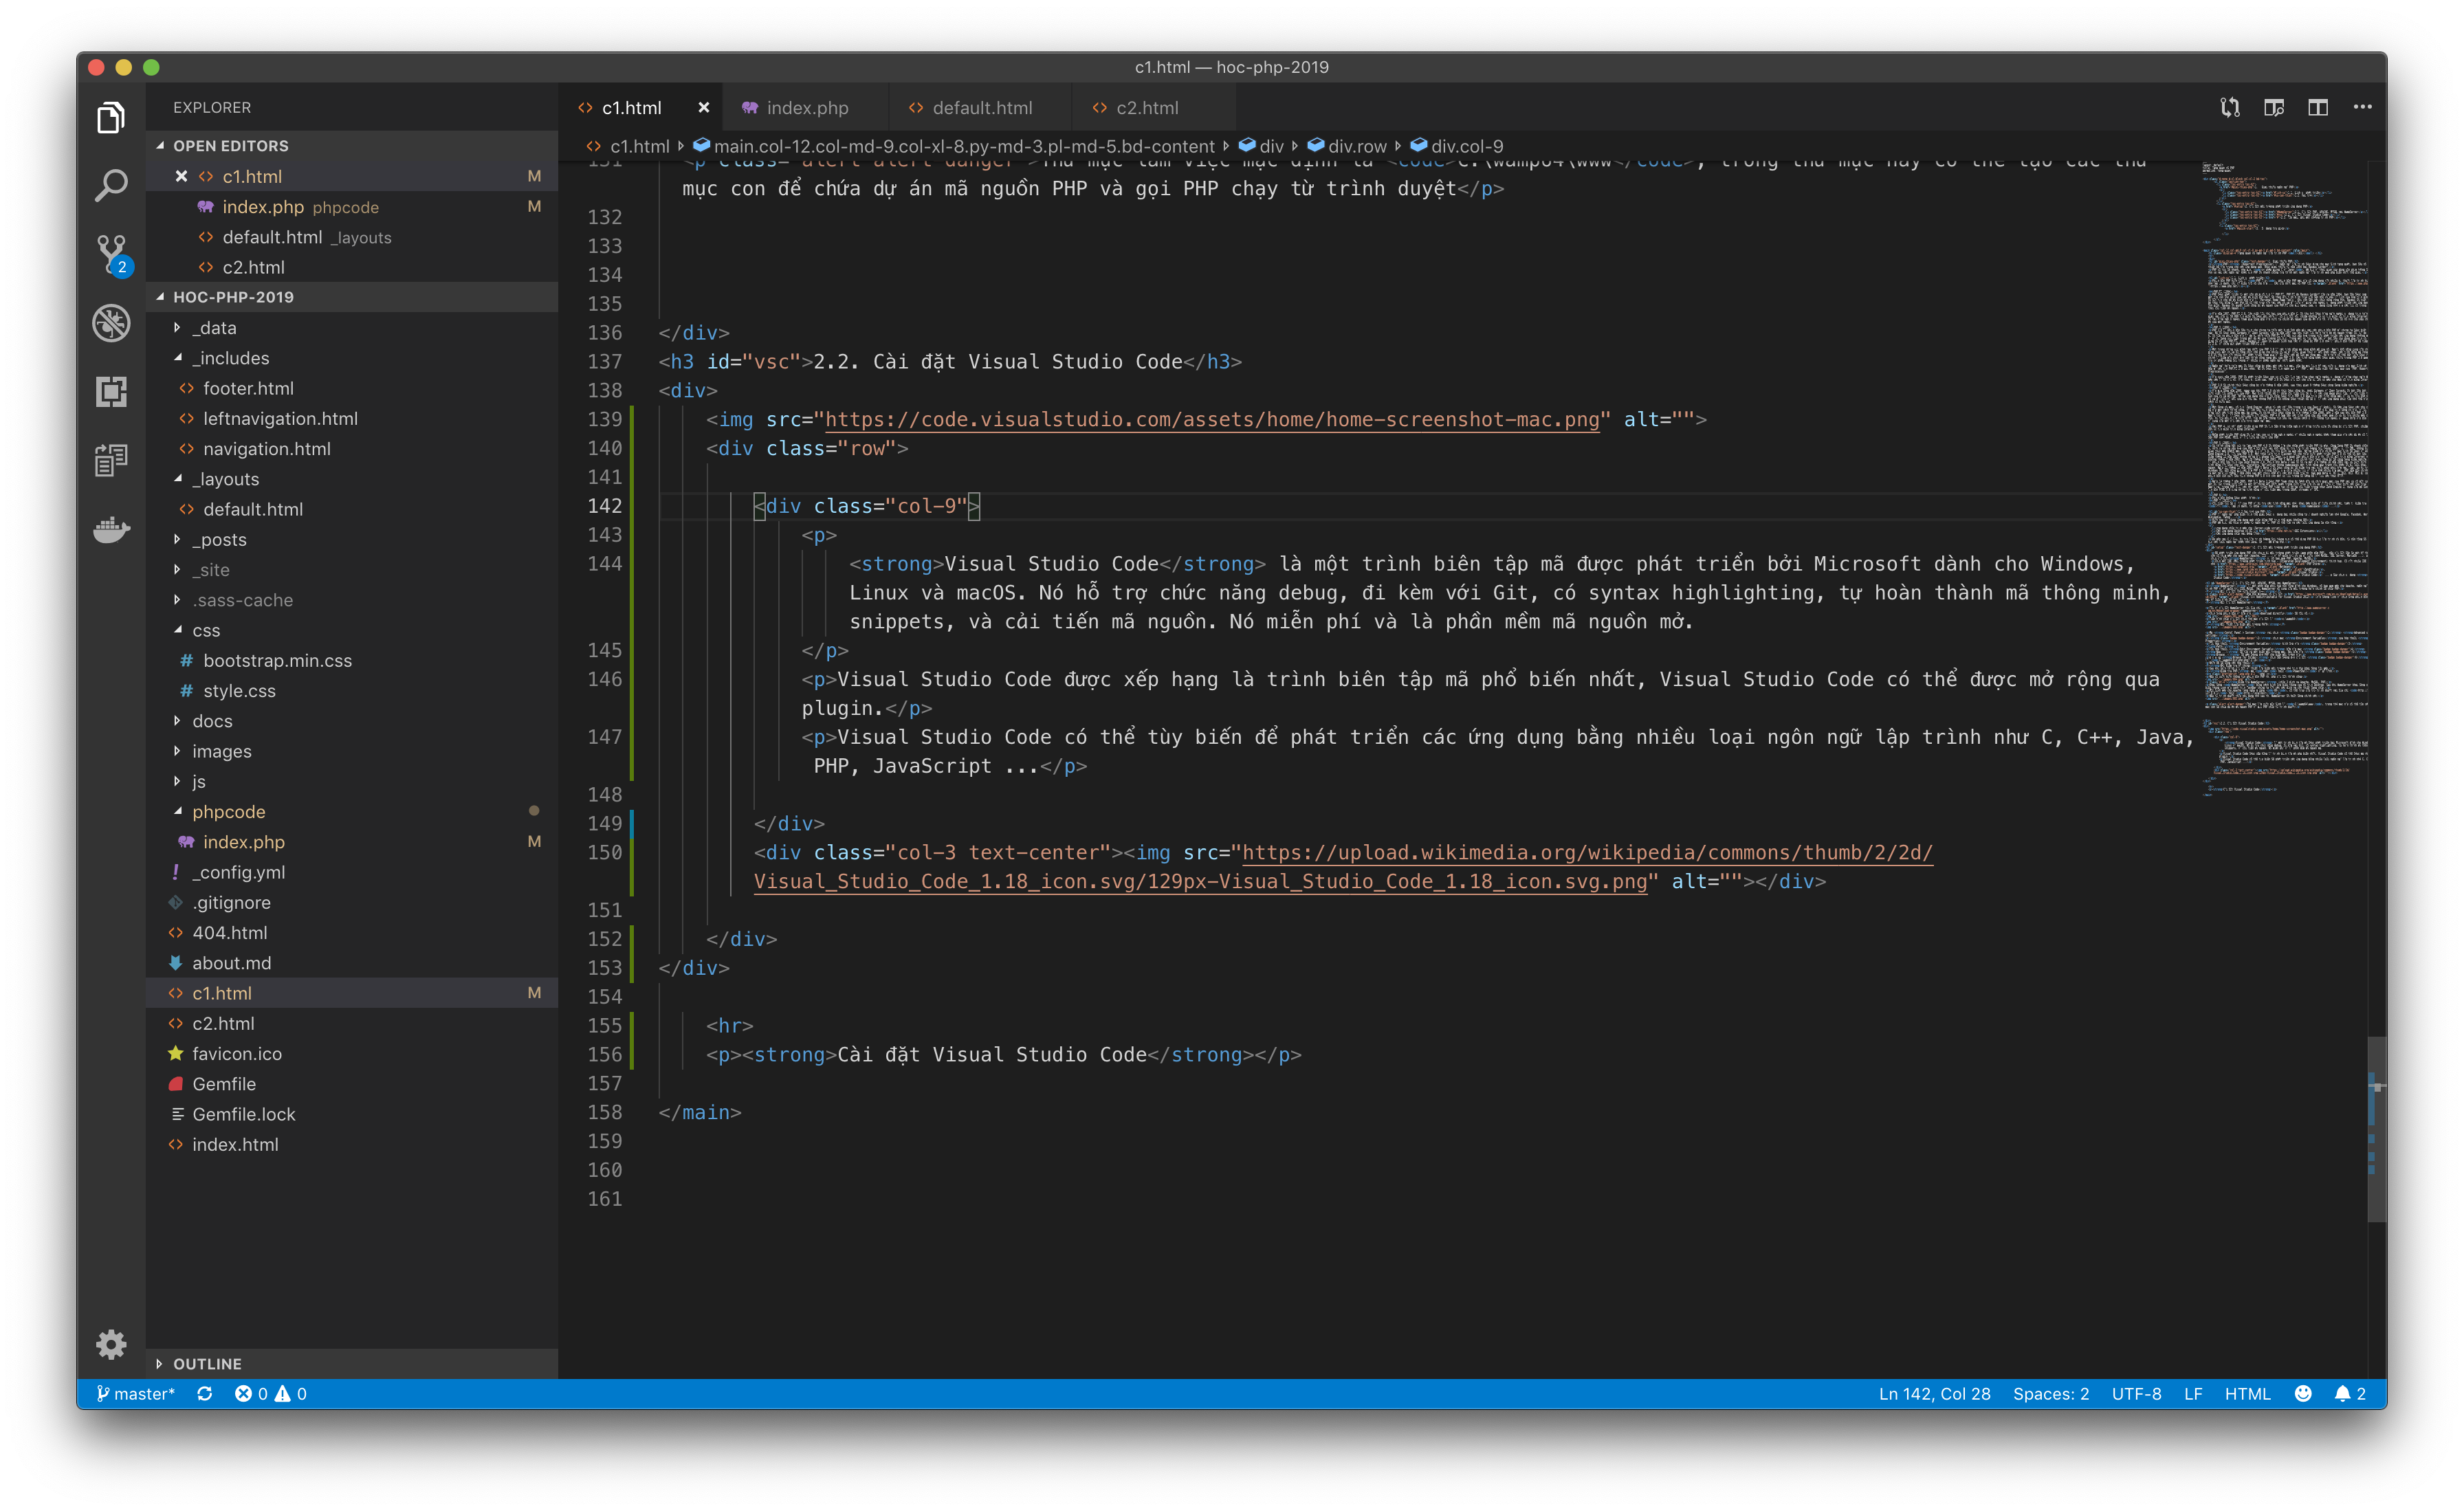
Task: Change Spaces: 2 indentation setting
Action: coord(2050,1393)
